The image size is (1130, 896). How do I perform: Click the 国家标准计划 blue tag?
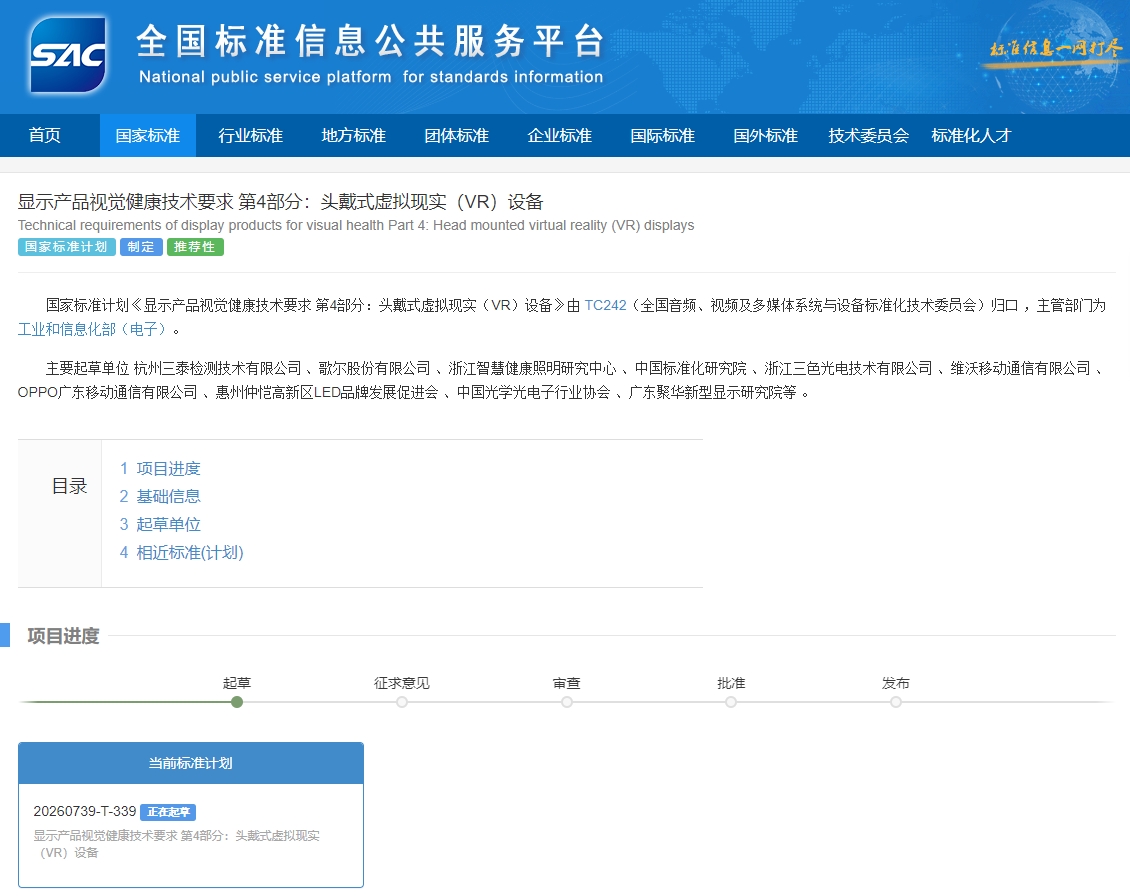66,247
